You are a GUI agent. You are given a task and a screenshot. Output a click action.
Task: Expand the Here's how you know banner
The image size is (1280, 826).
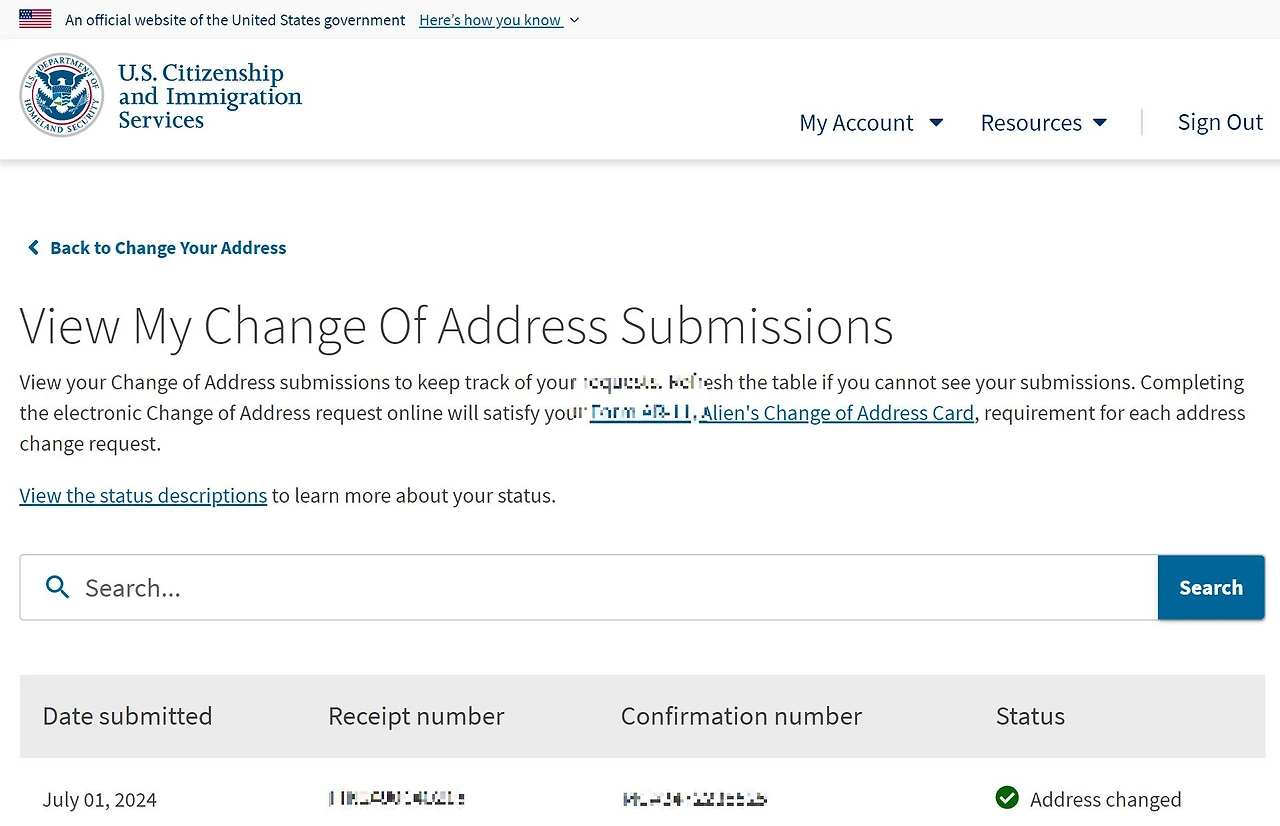tap(490, 19)
